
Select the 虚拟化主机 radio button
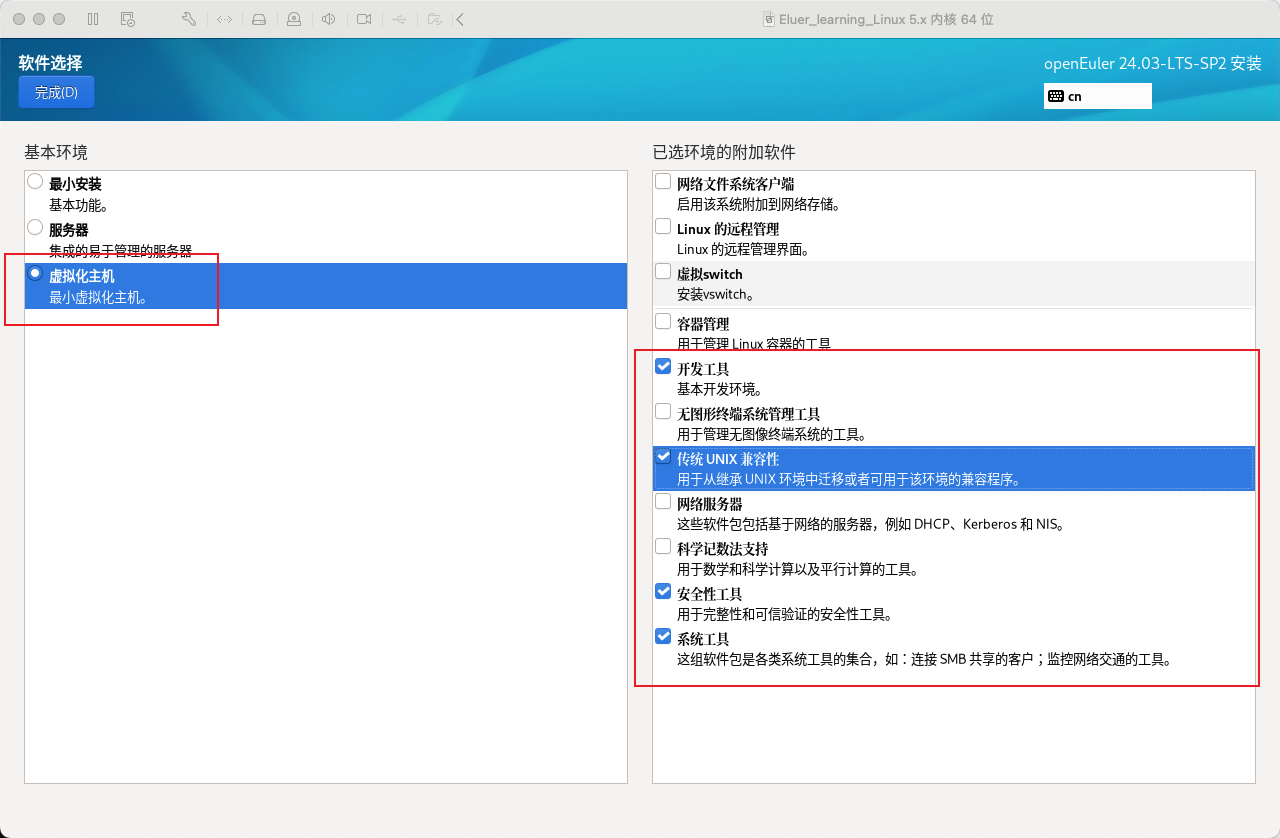point(35,273)
